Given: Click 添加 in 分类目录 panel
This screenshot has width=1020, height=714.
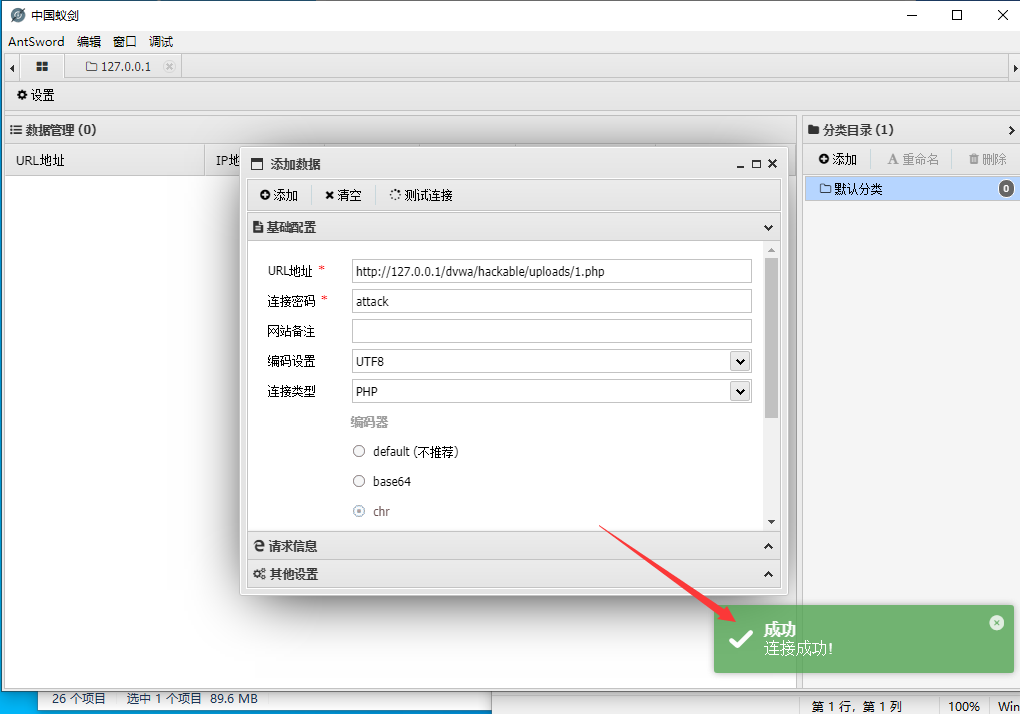Looking at the screenshot, I should click(x=838, y=159).
